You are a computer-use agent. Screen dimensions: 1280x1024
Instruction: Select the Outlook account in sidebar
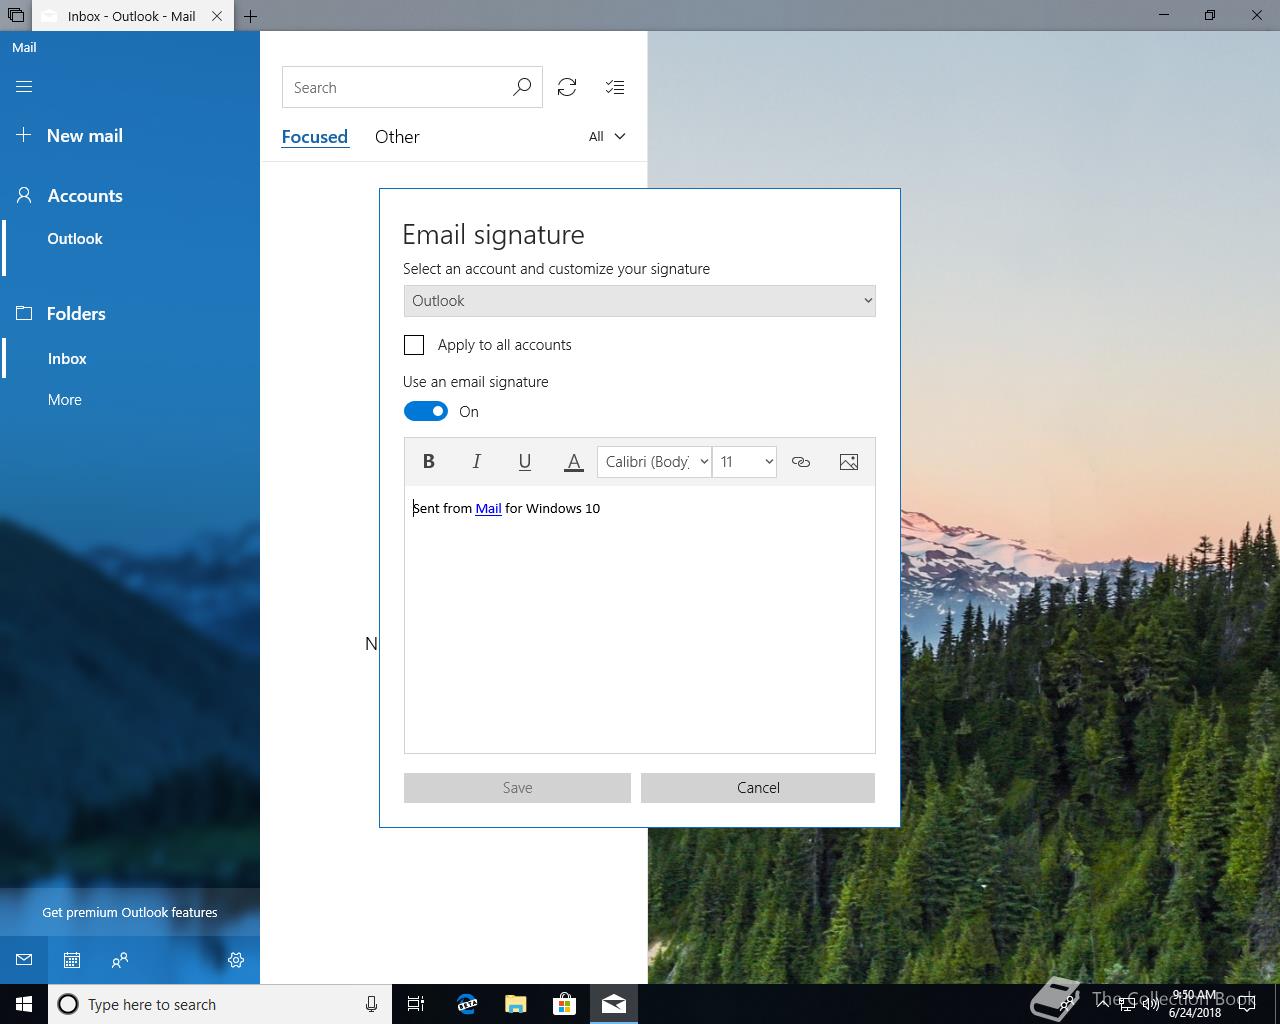point(75,239)
